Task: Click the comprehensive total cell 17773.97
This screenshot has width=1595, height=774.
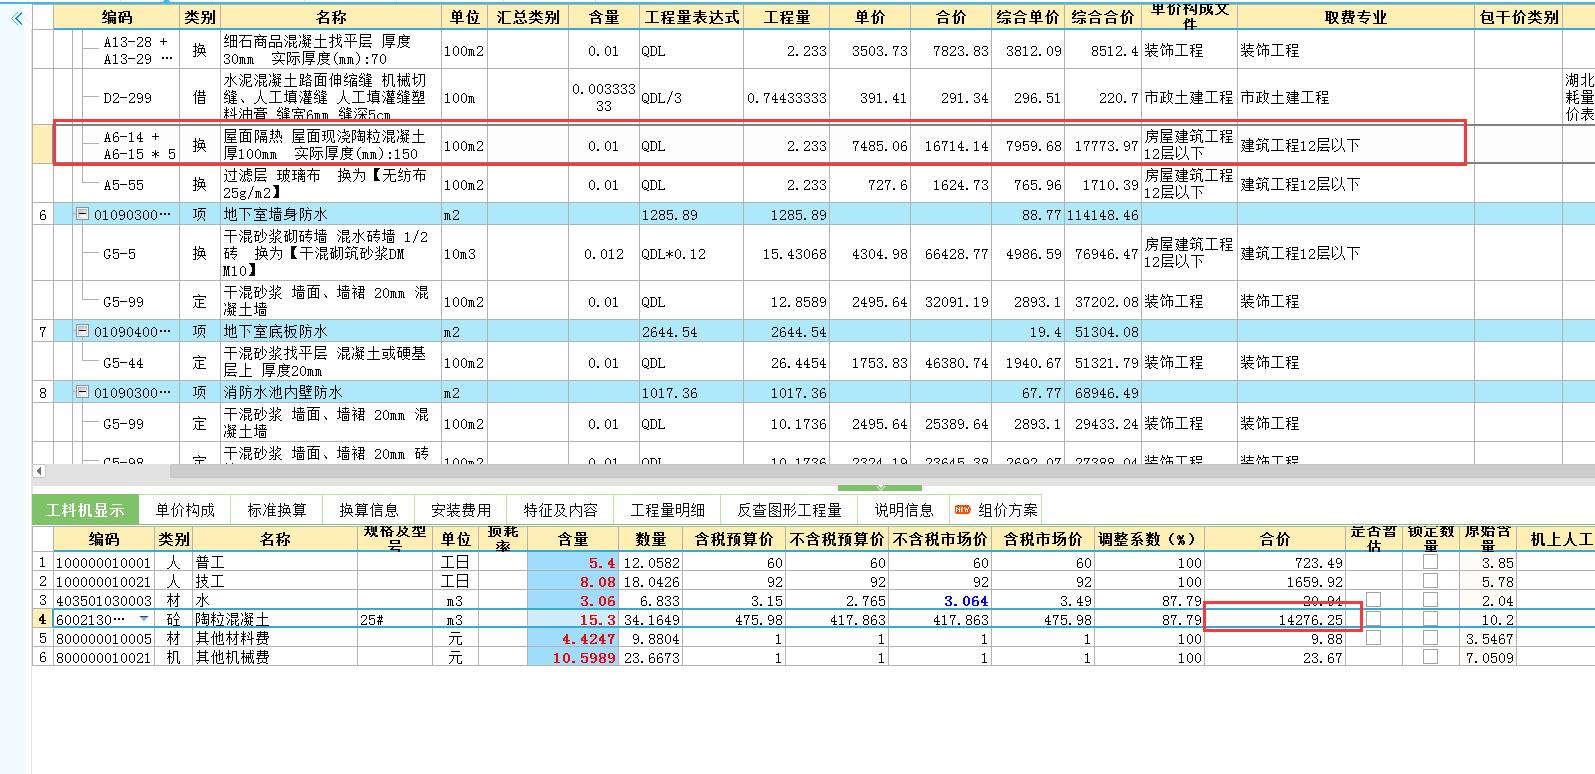Action: pos(1103,145)
